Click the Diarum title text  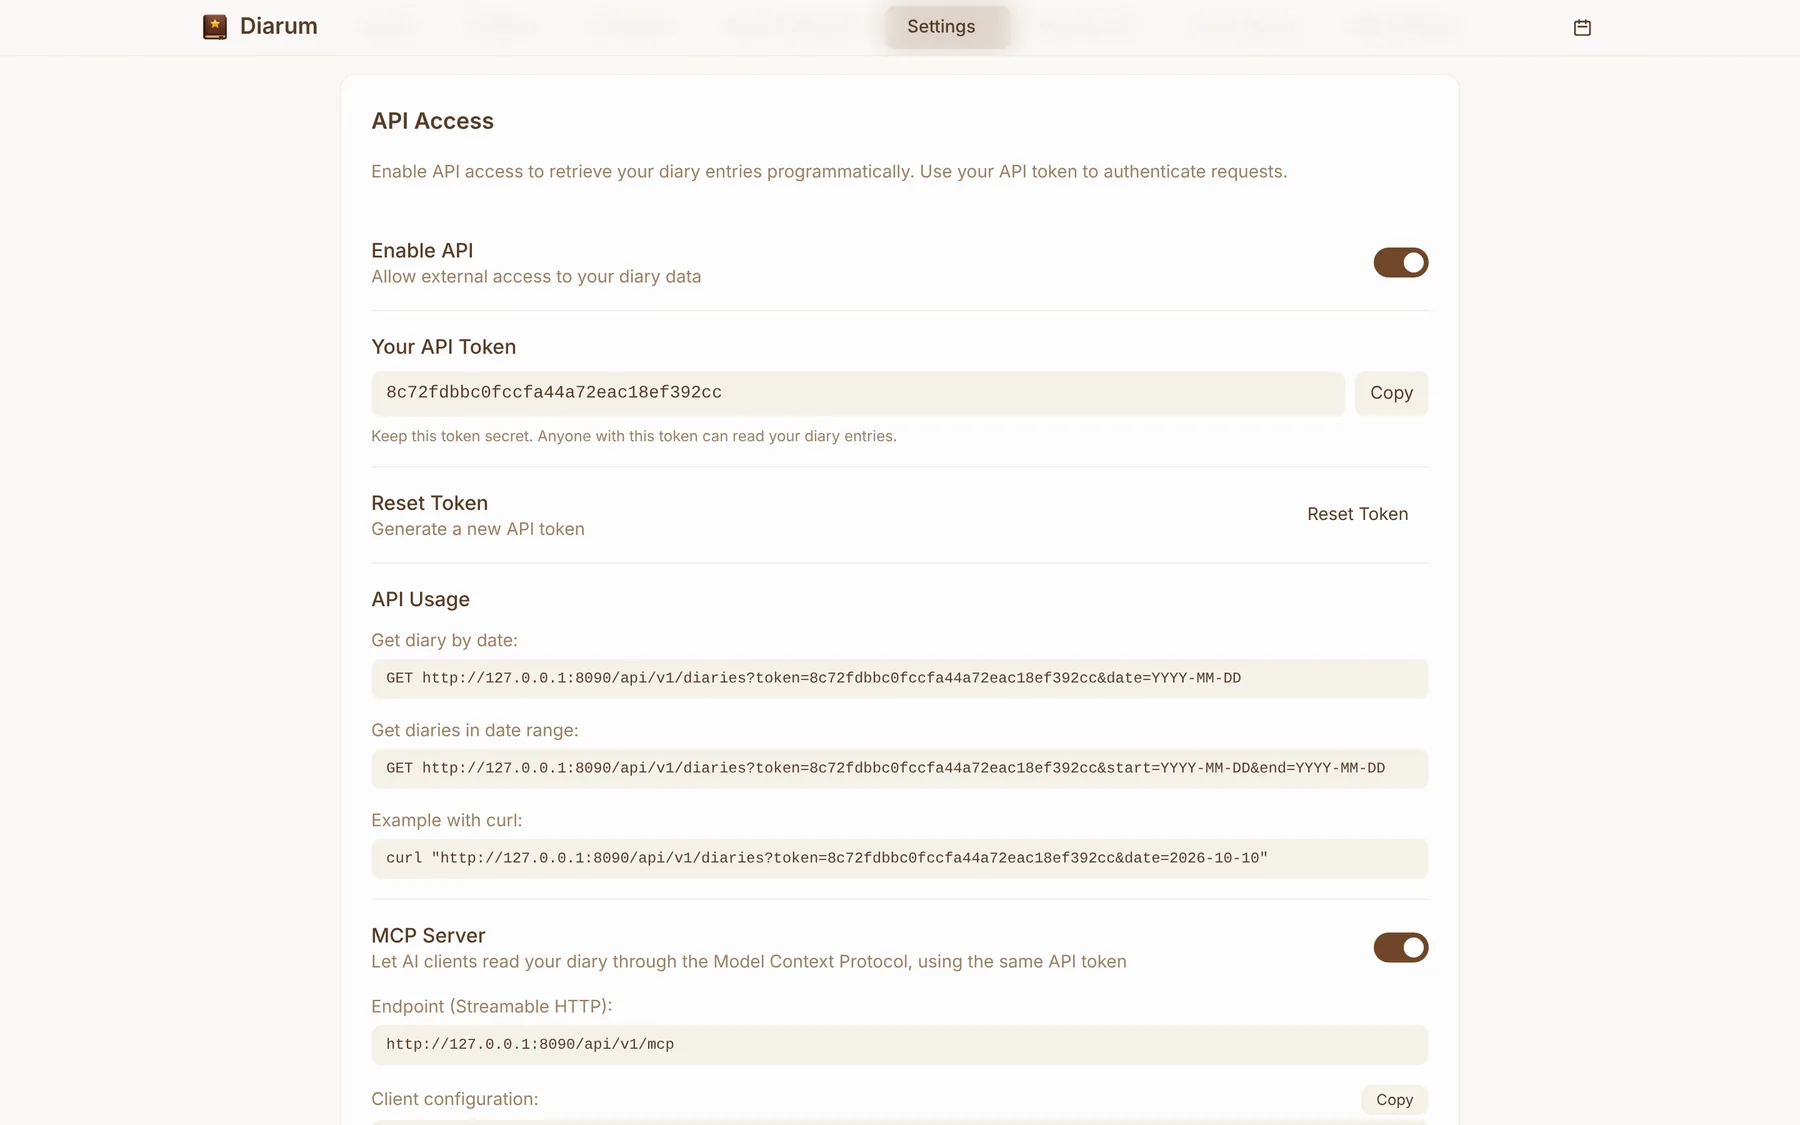(279, 27)
